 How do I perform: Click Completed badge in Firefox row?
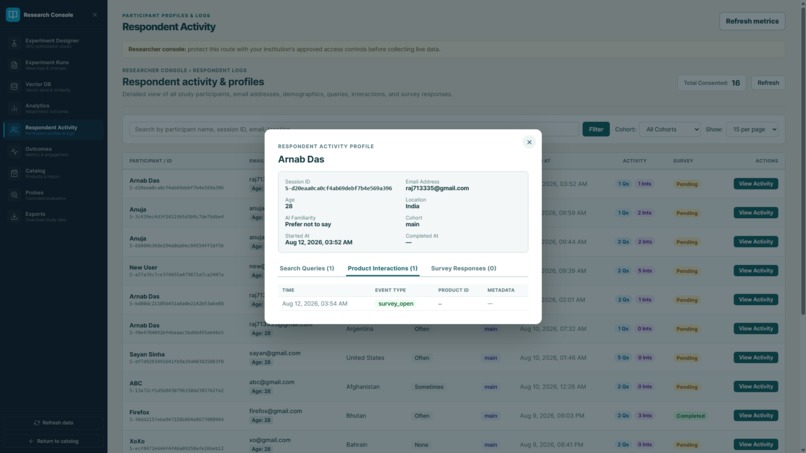tap(690, 415)
